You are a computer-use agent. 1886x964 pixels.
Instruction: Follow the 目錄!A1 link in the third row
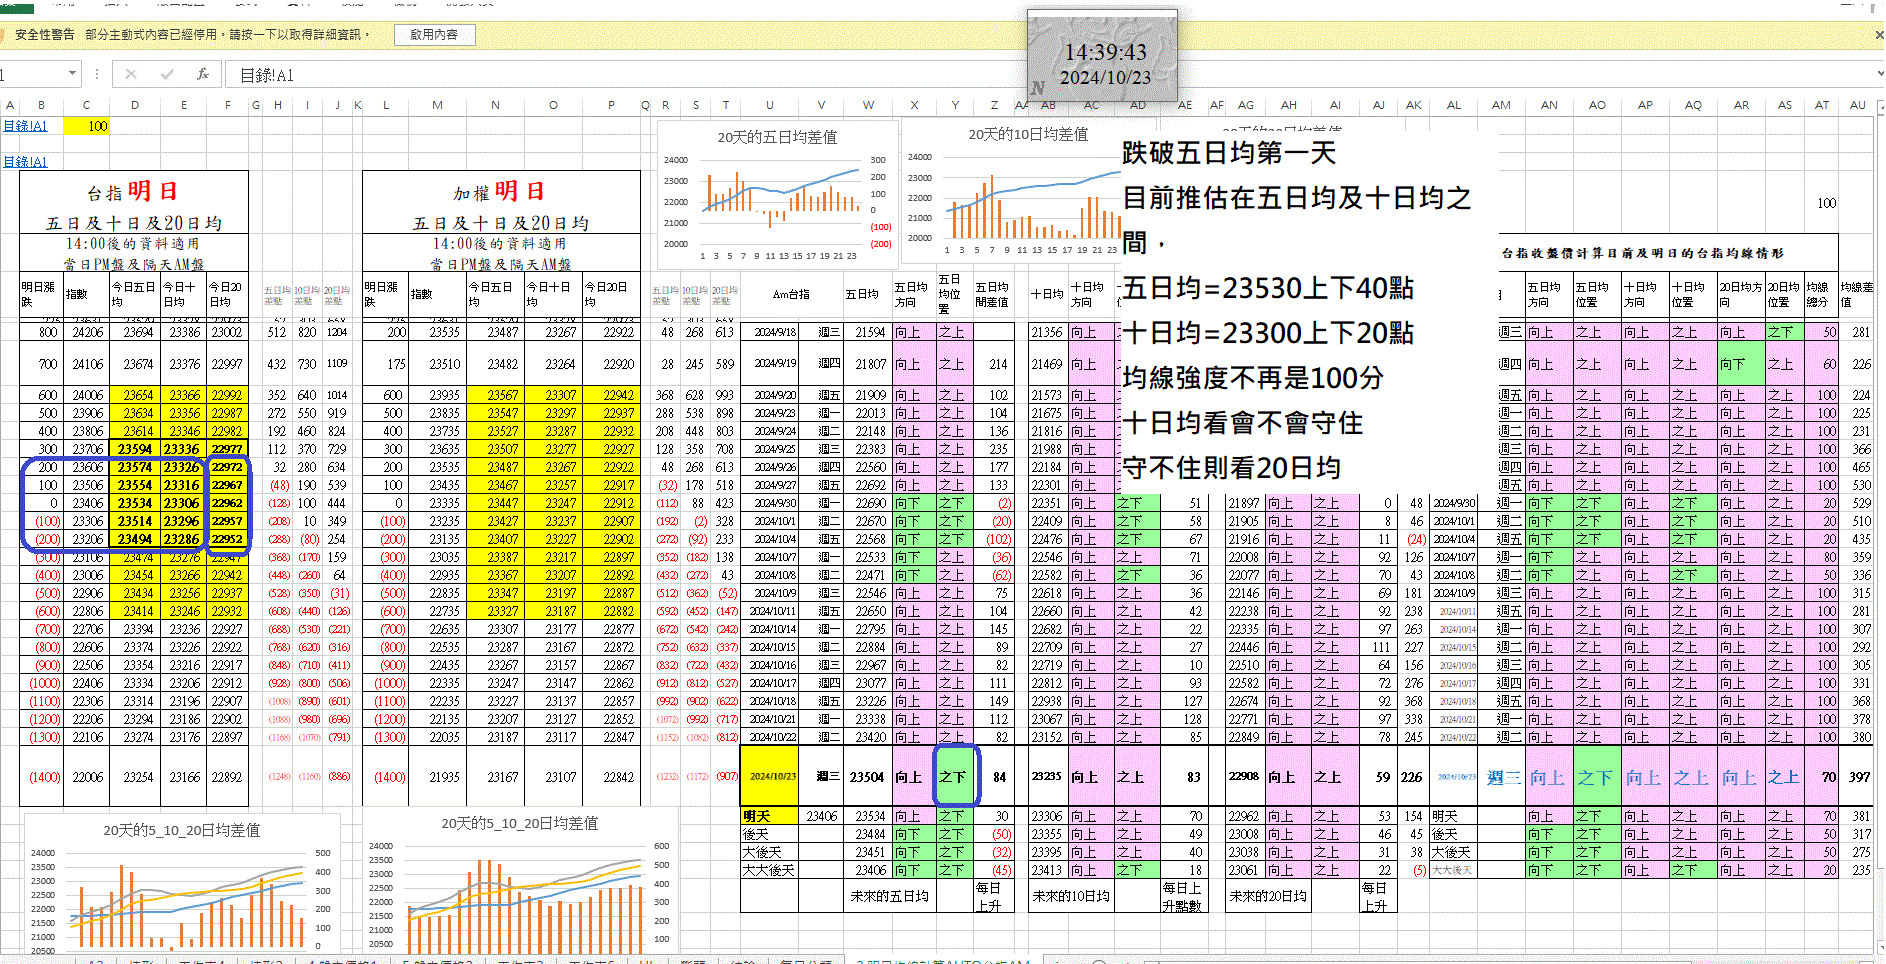click(x=25, y=162)
